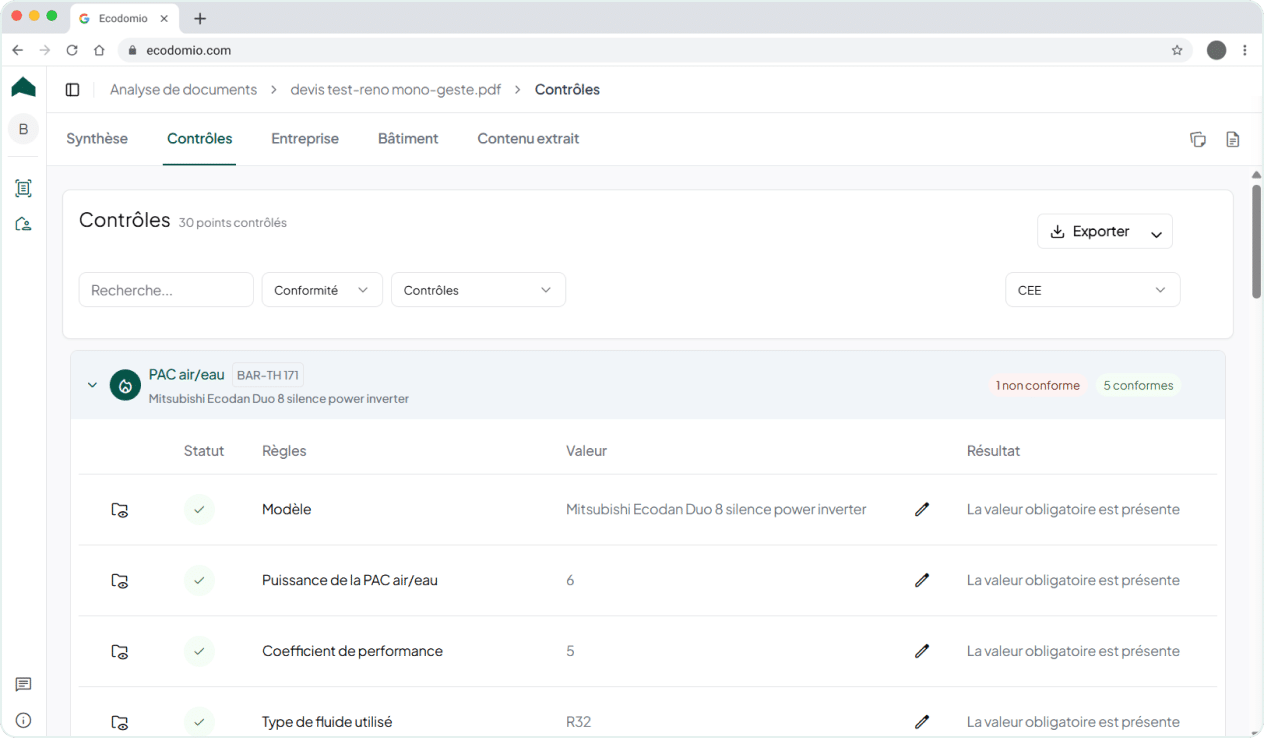1264x738 pixels.
Task: Click the copy icon in top right
Action: [x=1198, y=139]
